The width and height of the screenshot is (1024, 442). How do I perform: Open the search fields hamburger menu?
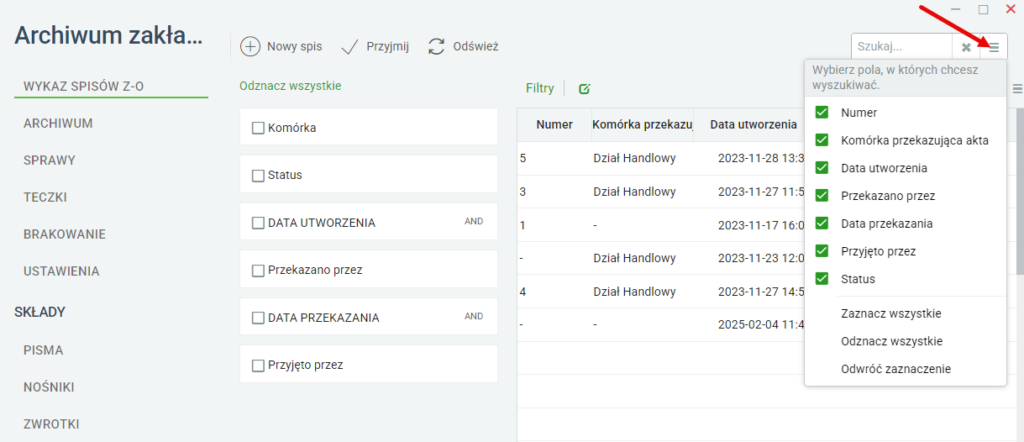pyautogui.click(x=994, y=47)
